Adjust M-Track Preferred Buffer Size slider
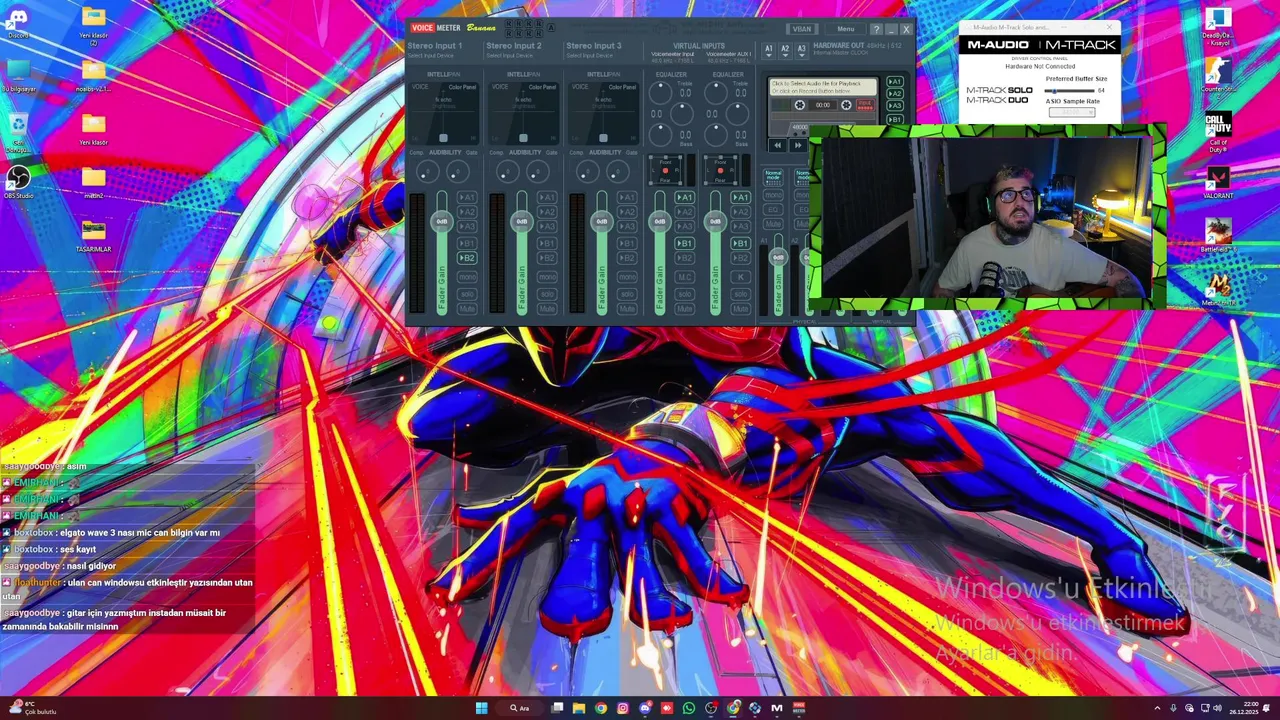 (1069, 90)
